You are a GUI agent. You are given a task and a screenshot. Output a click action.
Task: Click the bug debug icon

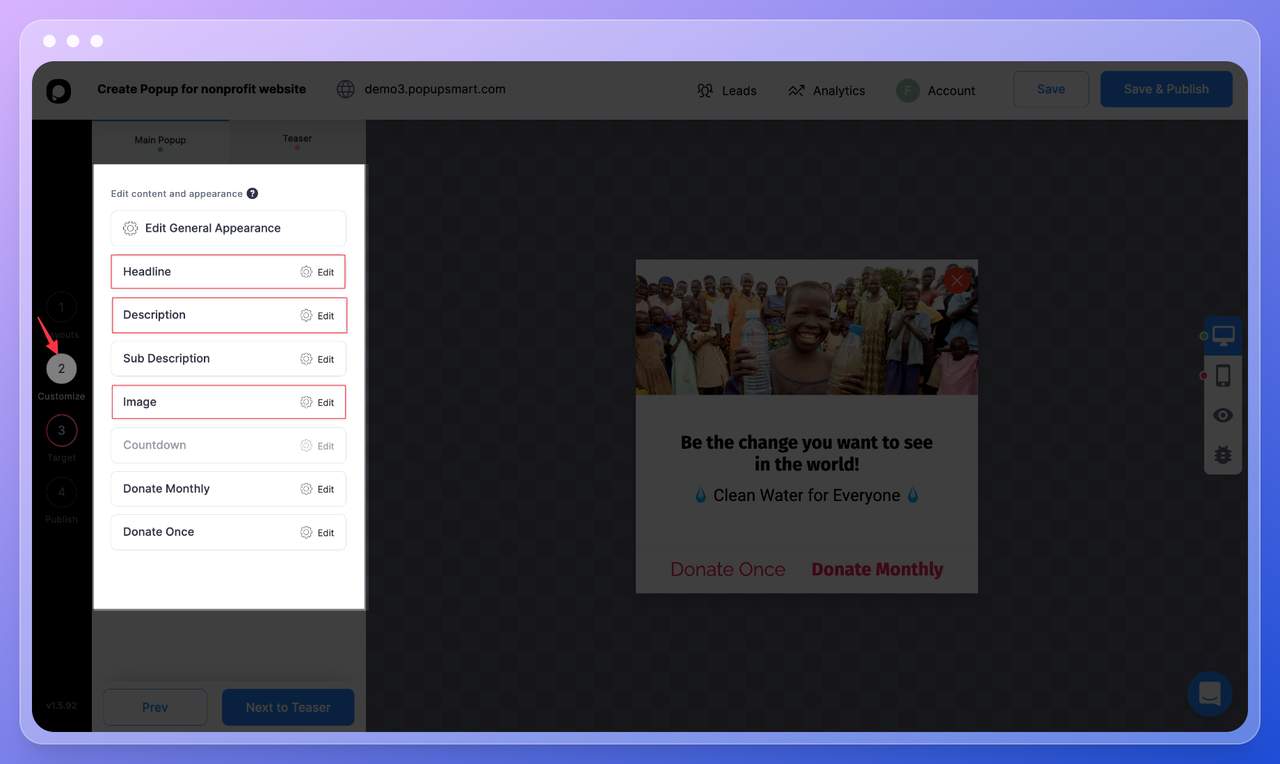pos(1223,455)
